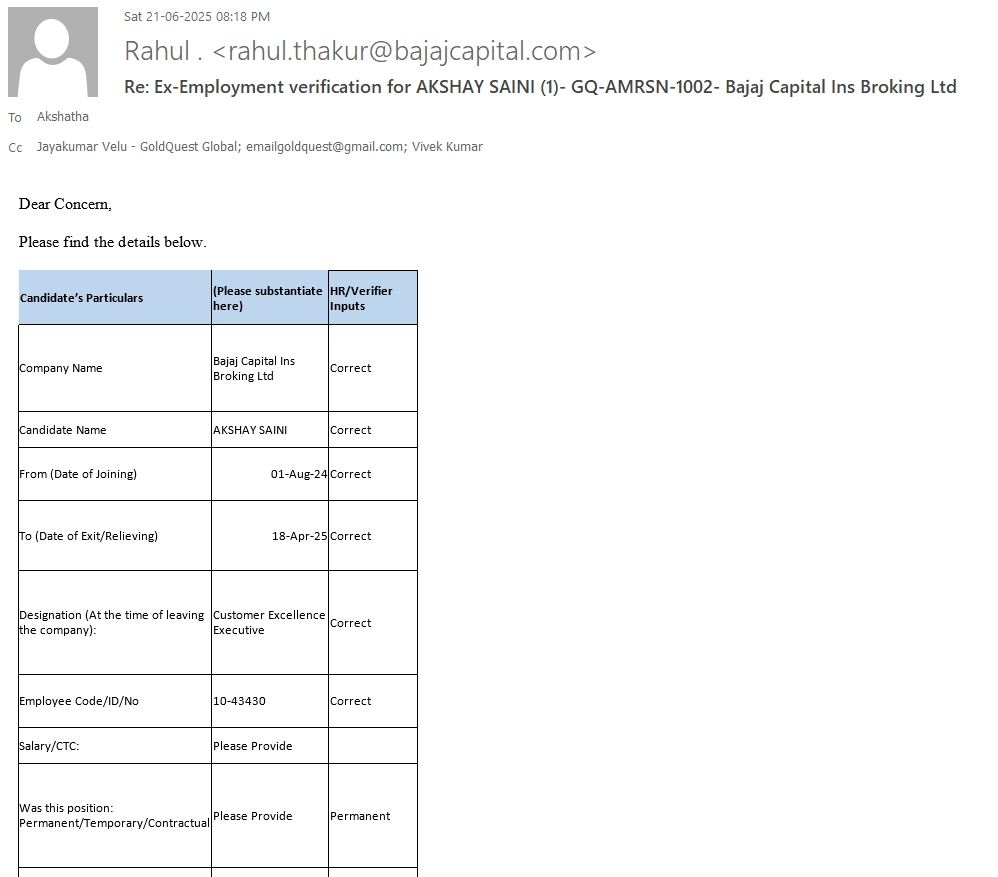
Task: Select the employee code 10-43430 cell
Action: (240, 701)
